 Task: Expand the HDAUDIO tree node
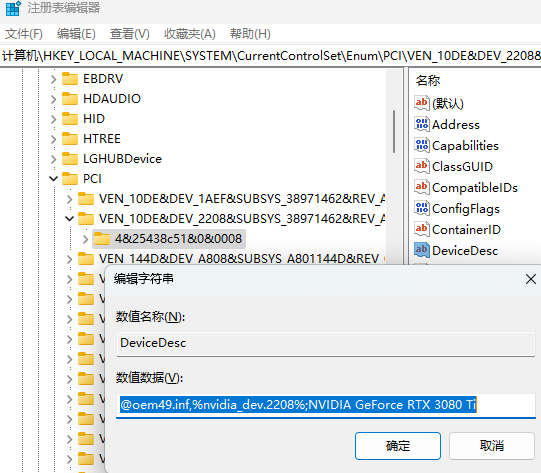click(x=53, y=99)
